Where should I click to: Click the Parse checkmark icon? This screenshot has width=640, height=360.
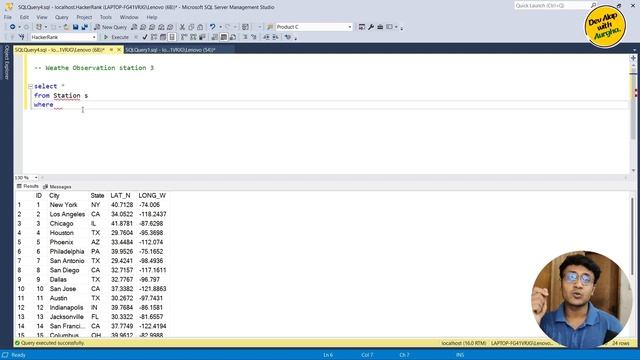coord(145,37)
